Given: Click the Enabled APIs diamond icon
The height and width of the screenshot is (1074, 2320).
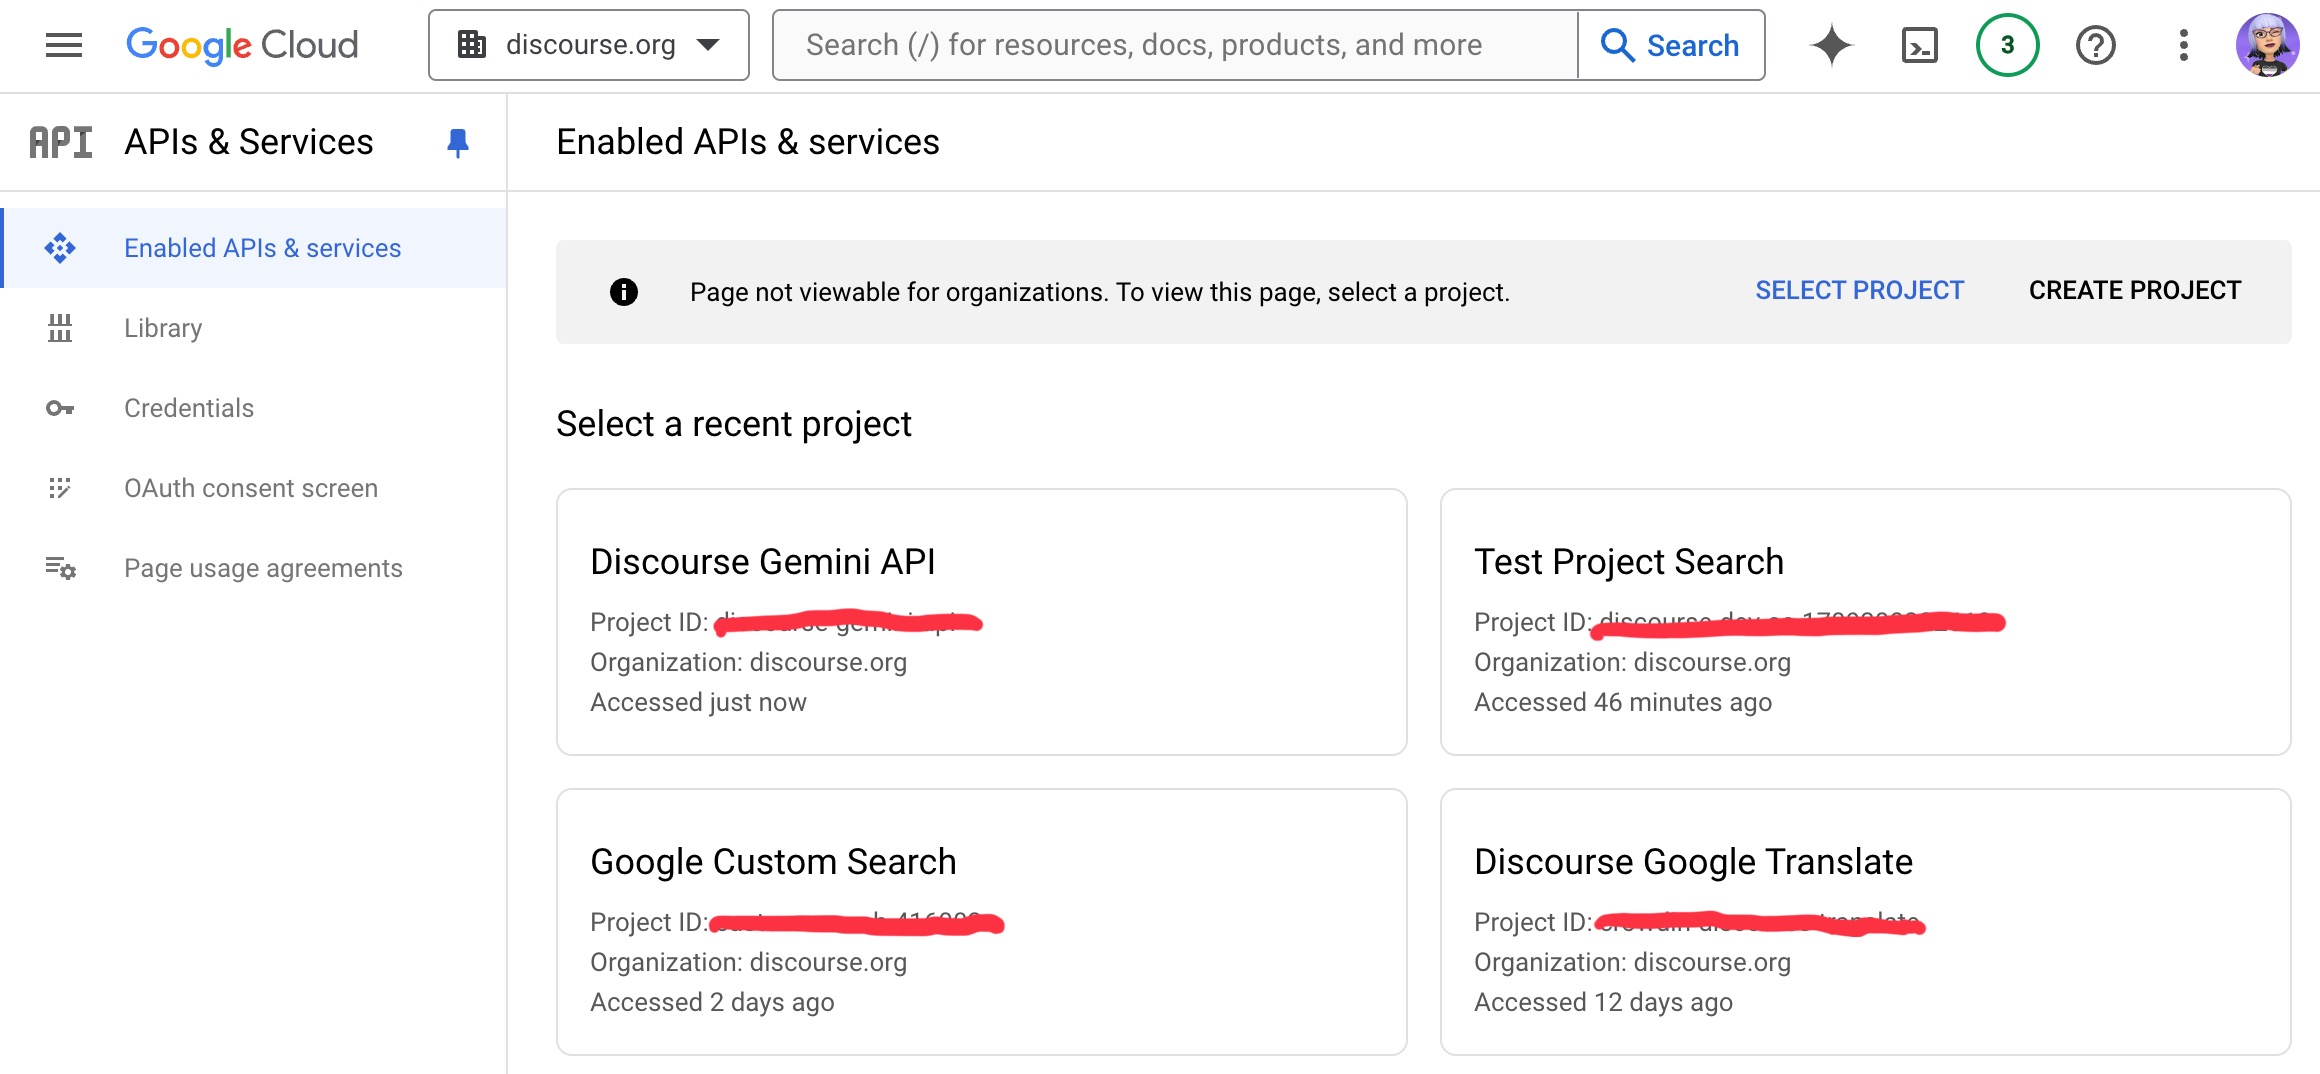Looking at the screenshot, I should coord(60,248).
